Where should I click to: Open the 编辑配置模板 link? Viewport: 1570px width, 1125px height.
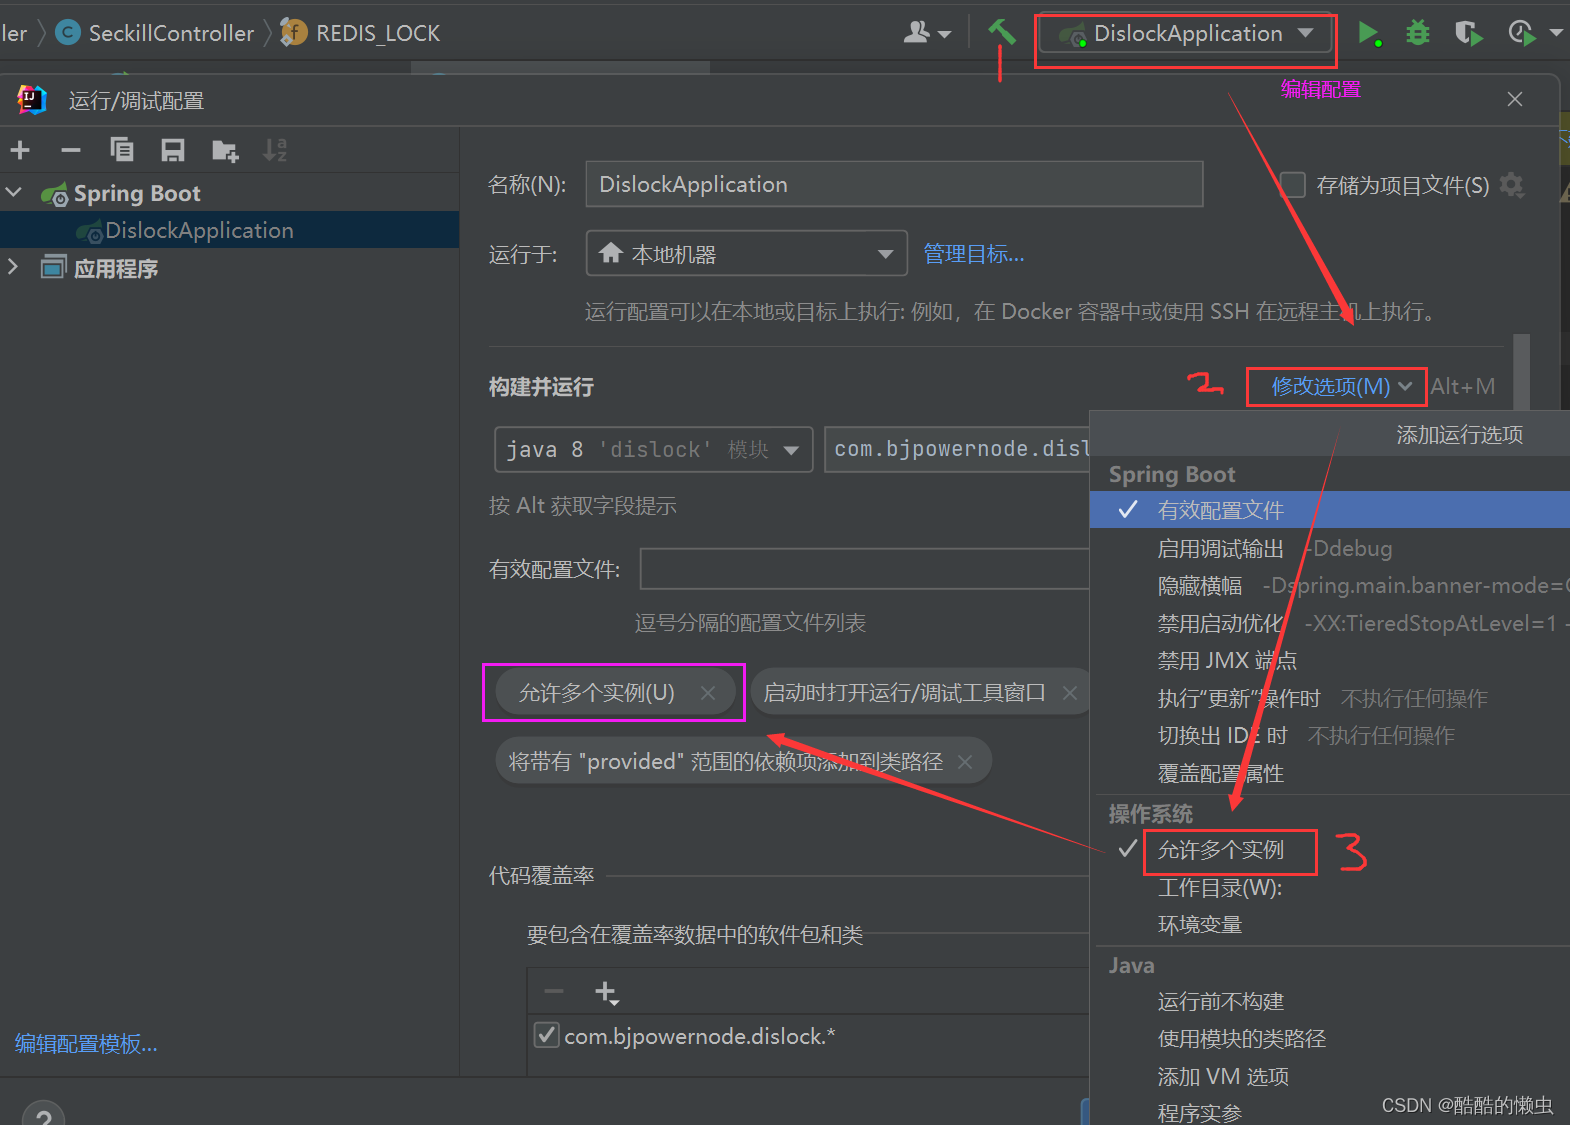tap(86, 1044)
